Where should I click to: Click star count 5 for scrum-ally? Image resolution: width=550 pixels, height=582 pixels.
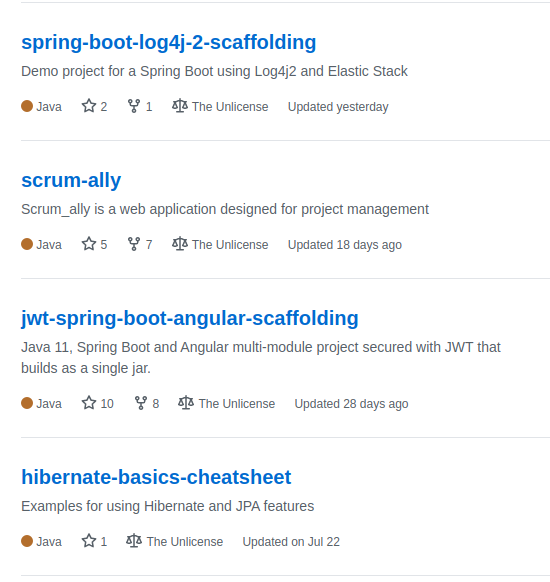click(104, 245)
